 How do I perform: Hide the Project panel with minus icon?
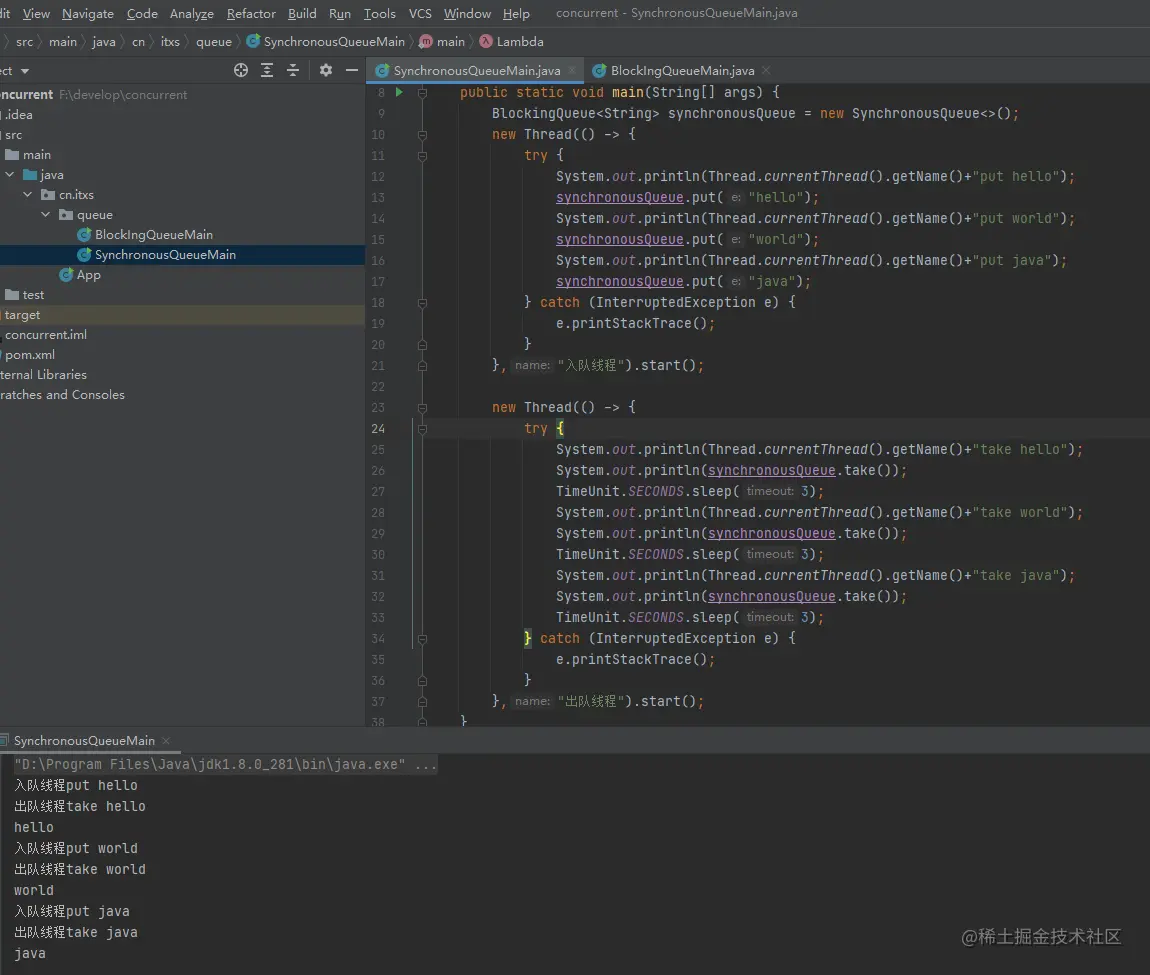pyautogui.click(x=352, y=70)
